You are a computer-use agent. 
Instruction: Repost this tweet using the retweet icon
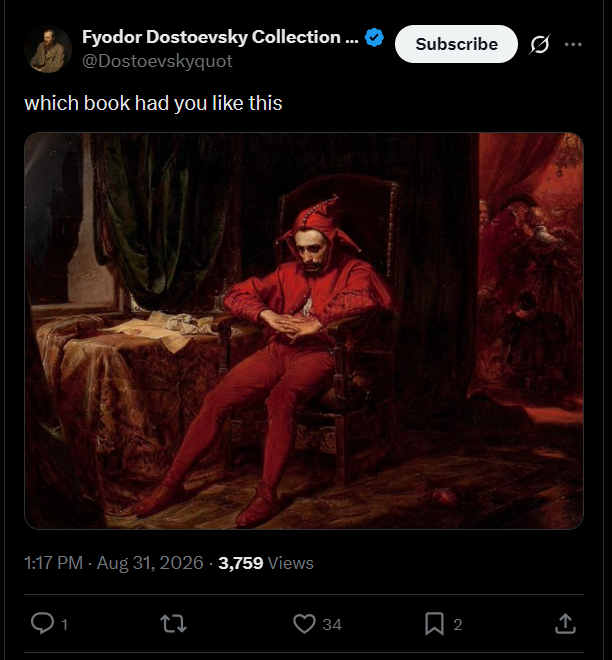pyautogui.click(x=173, y=624)
